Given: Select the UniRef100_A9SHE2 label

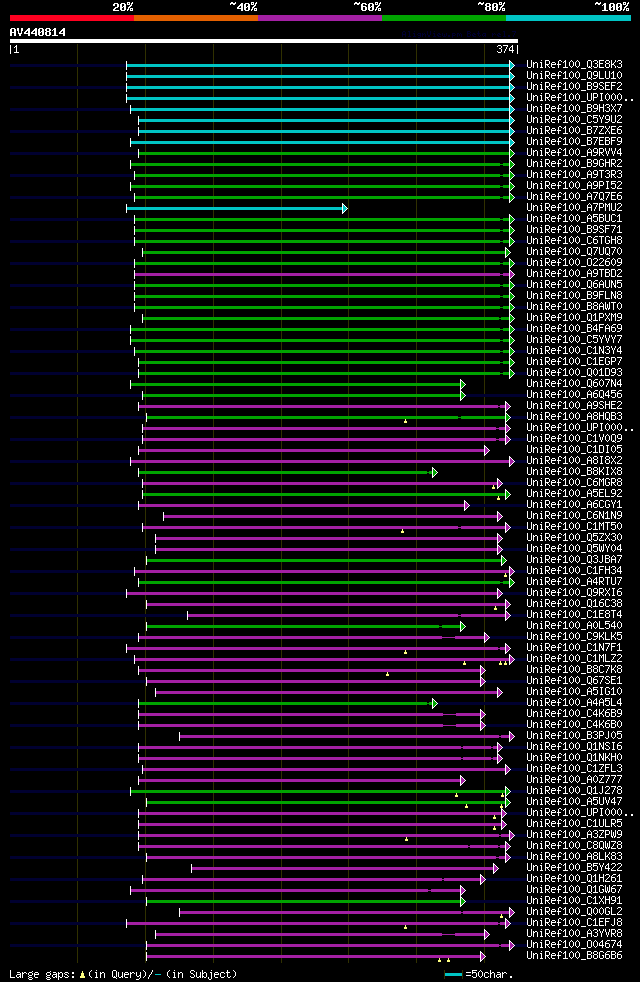Looking at the screenshot, I should [574, 406].
